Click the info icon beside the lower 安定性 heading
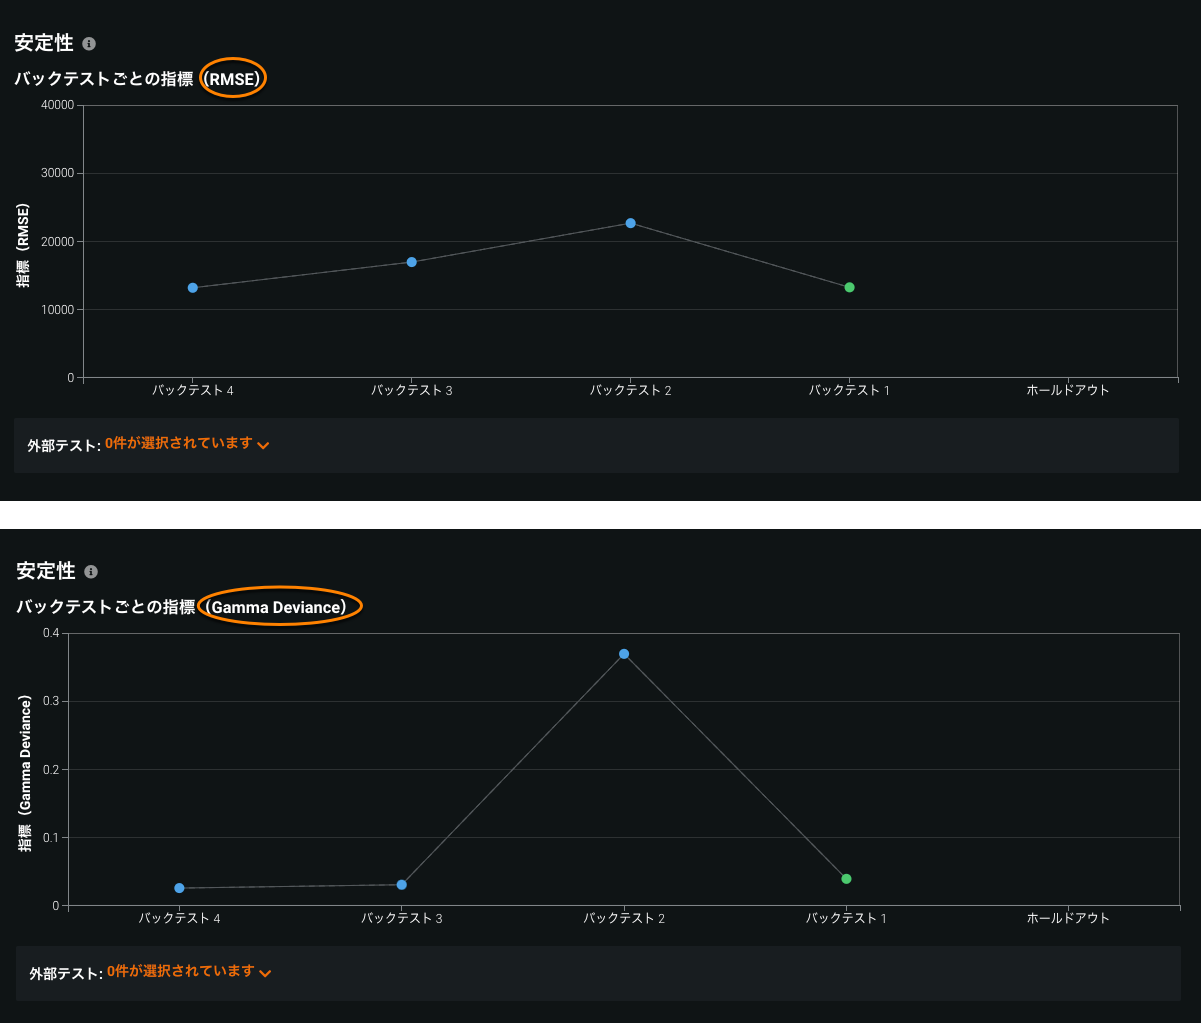The height and width of the screenshot is (1023, 1201). click(91, 572)
